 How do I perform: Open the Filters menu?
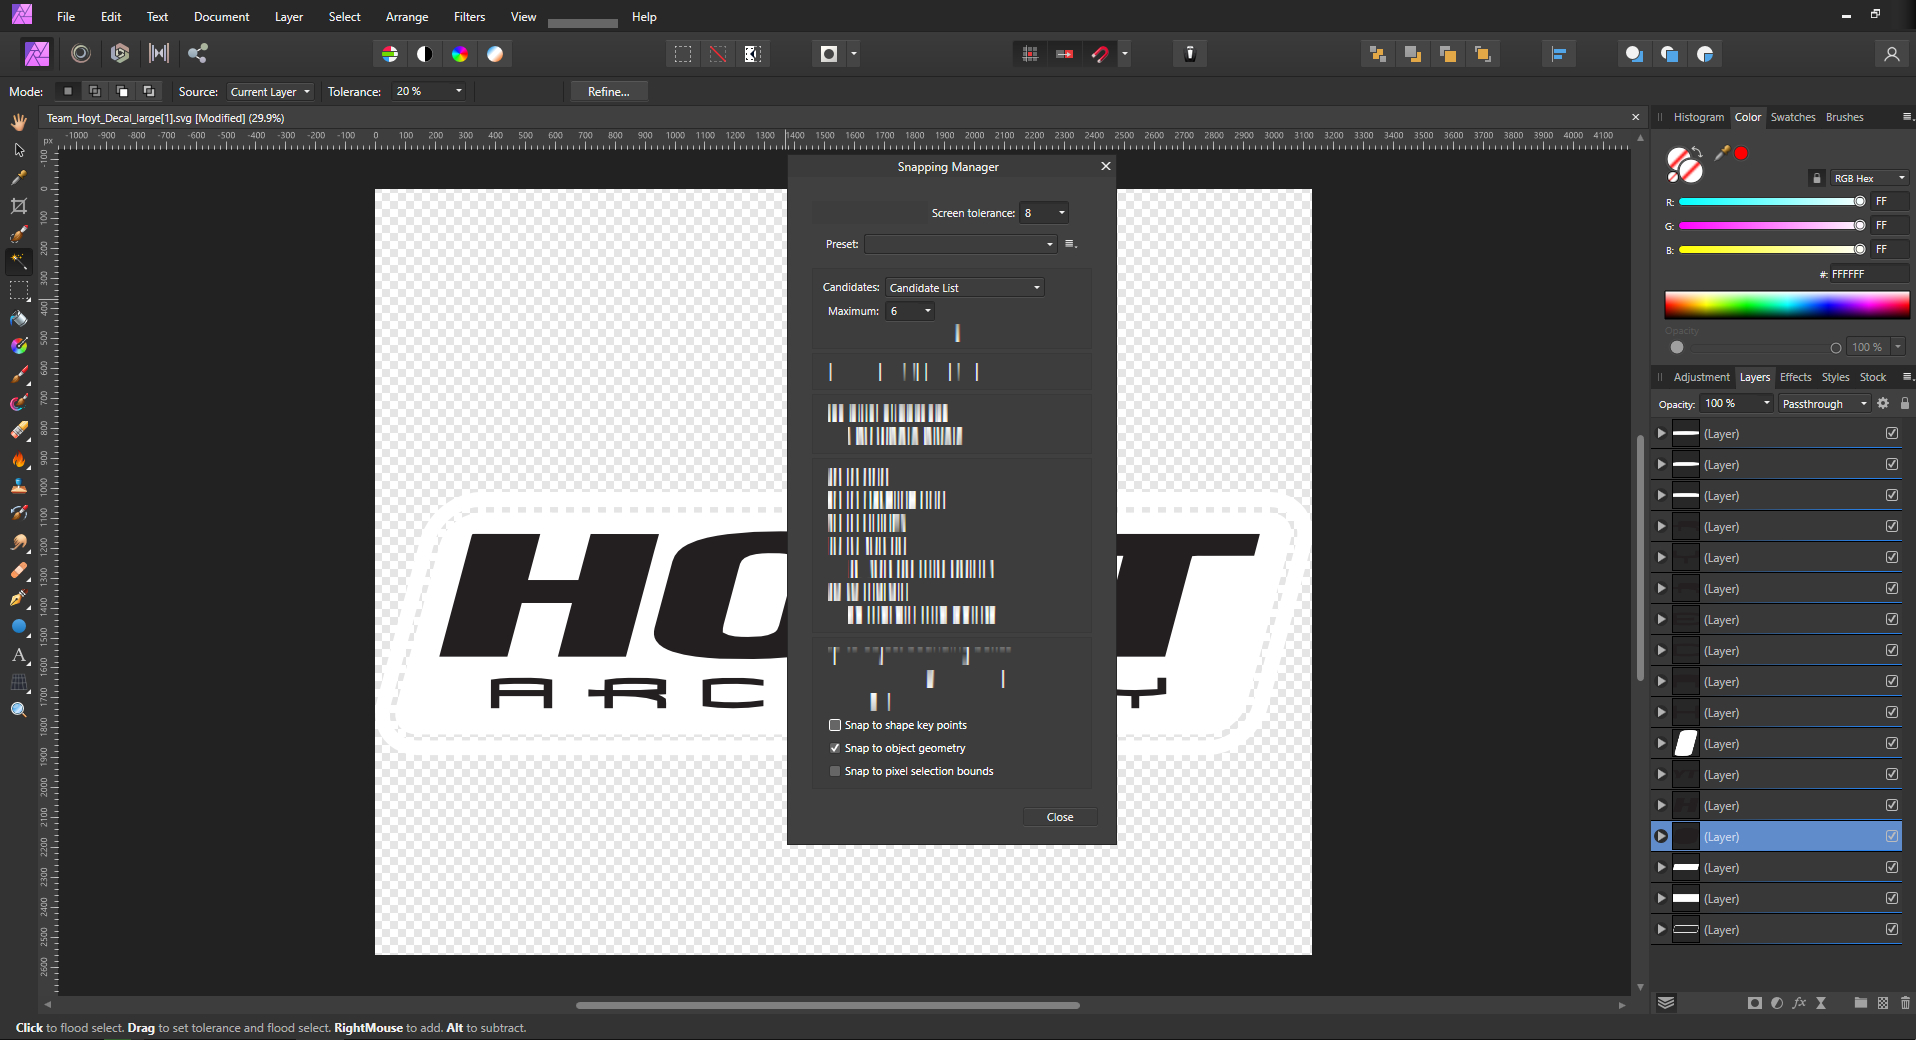(x=469, y=17)
